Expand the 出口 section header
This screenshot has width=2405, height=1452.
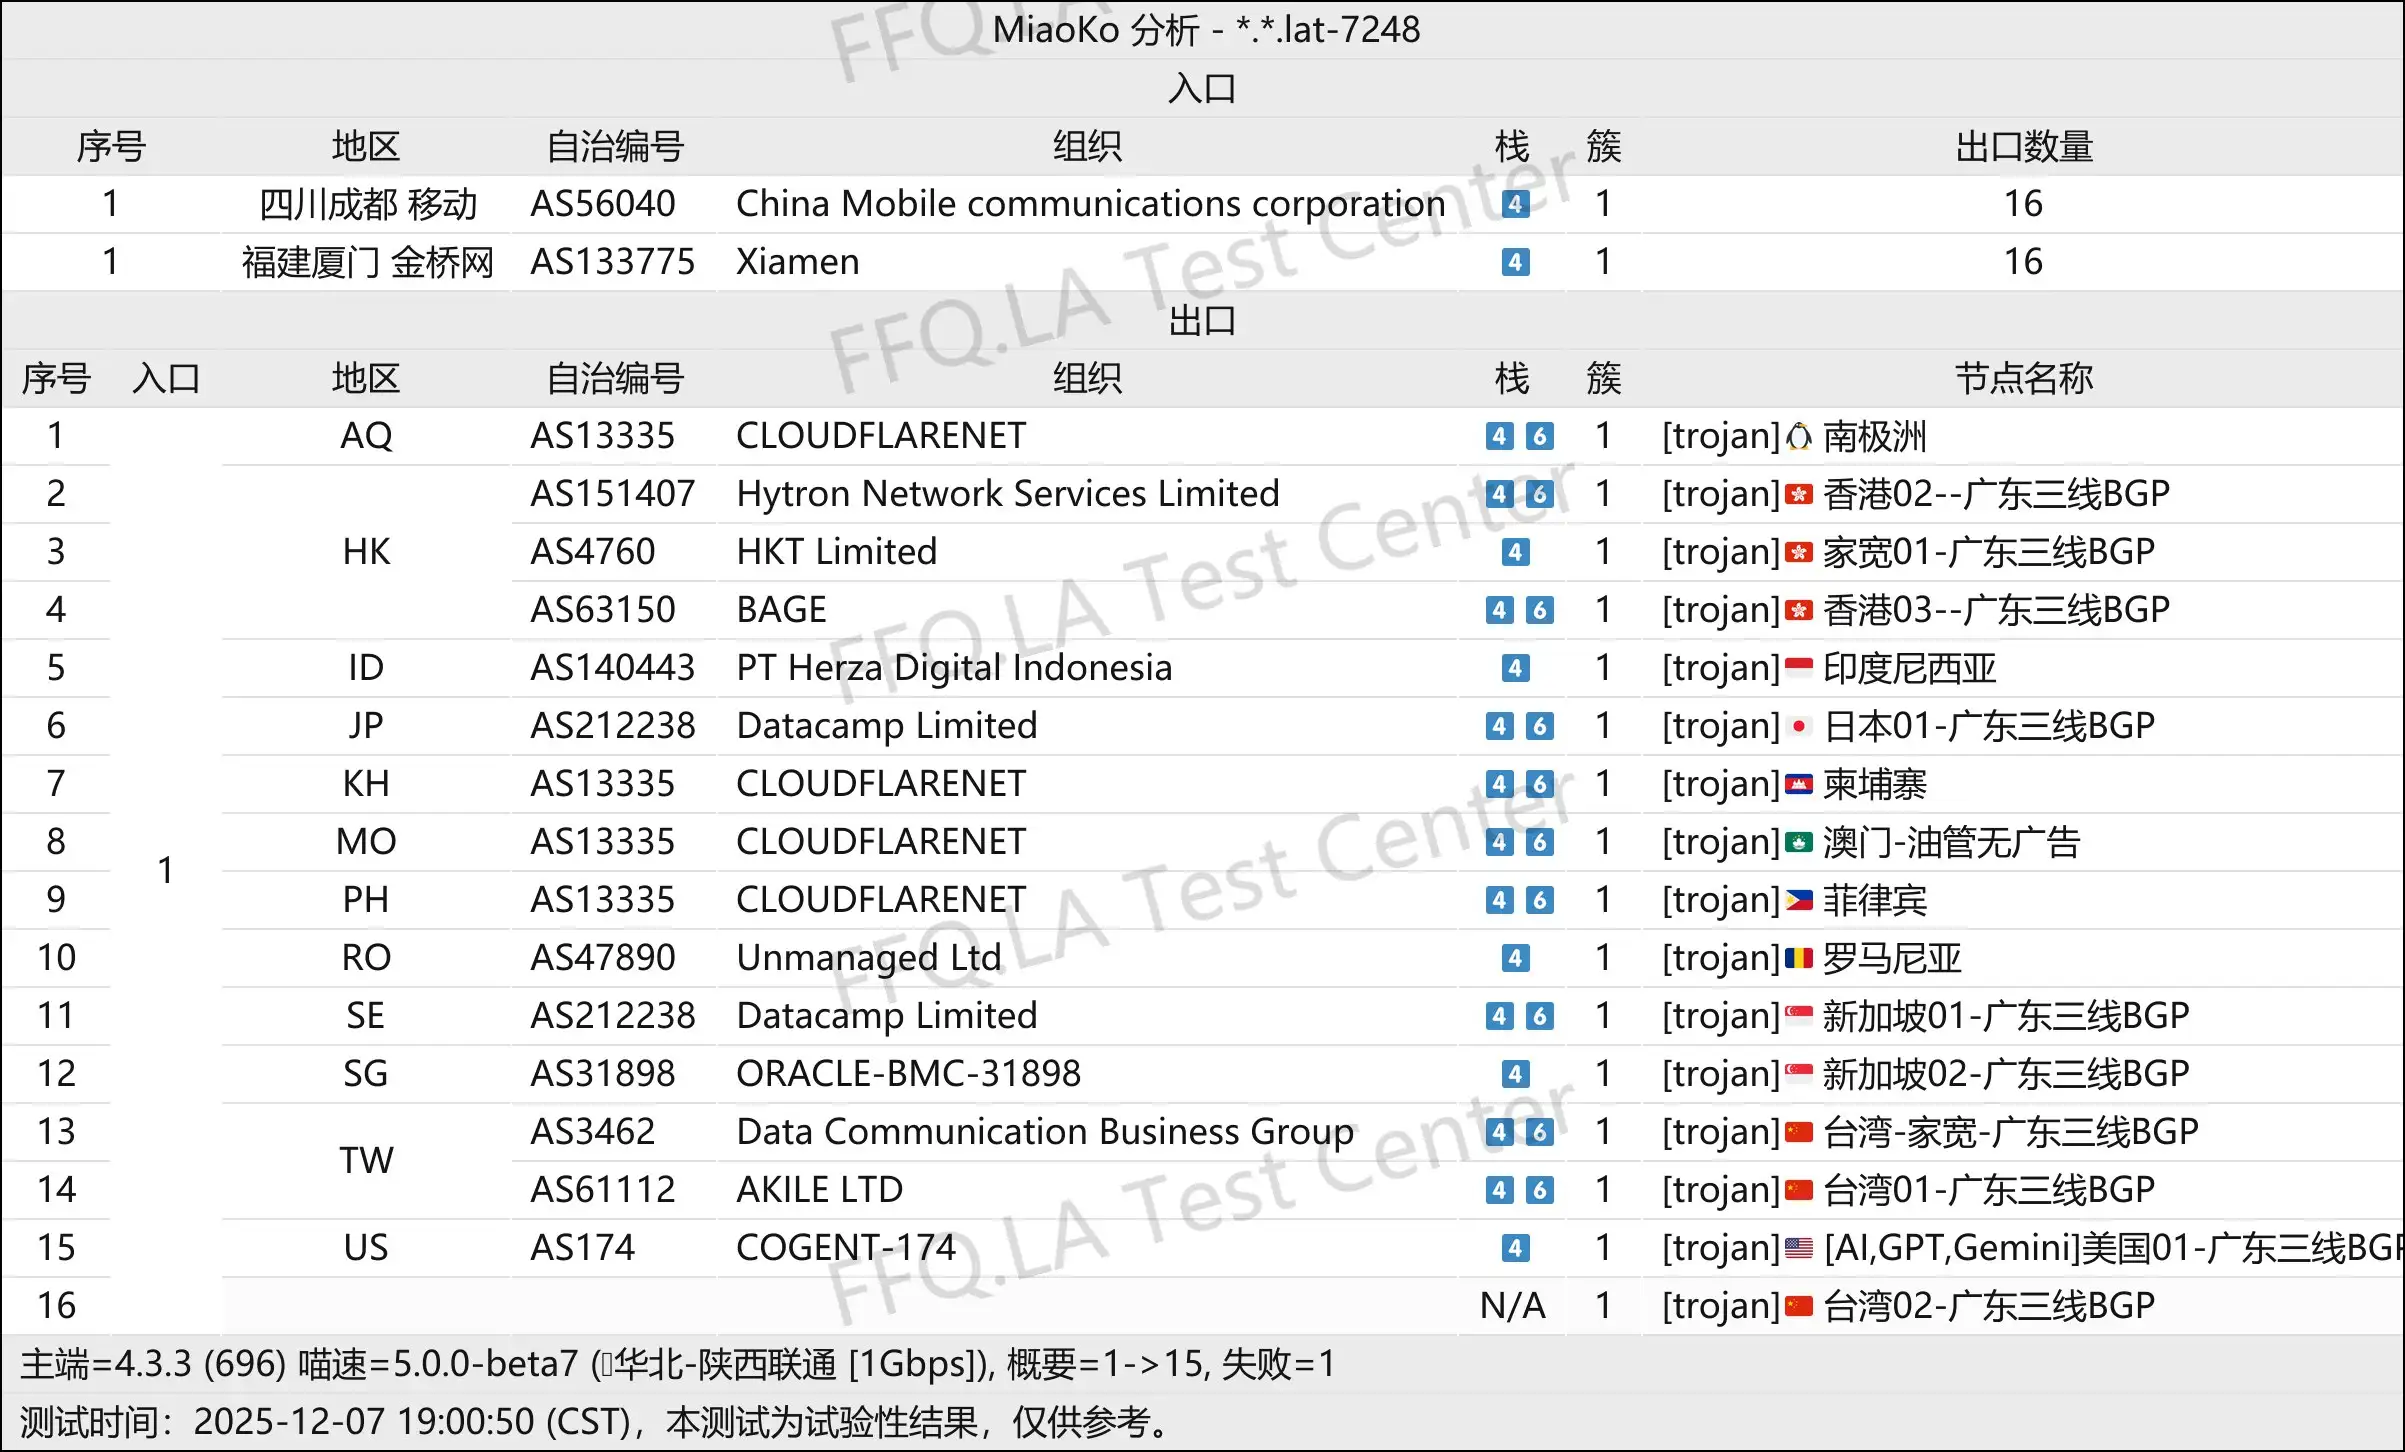pyautogui.click(x=1202, y=322)
